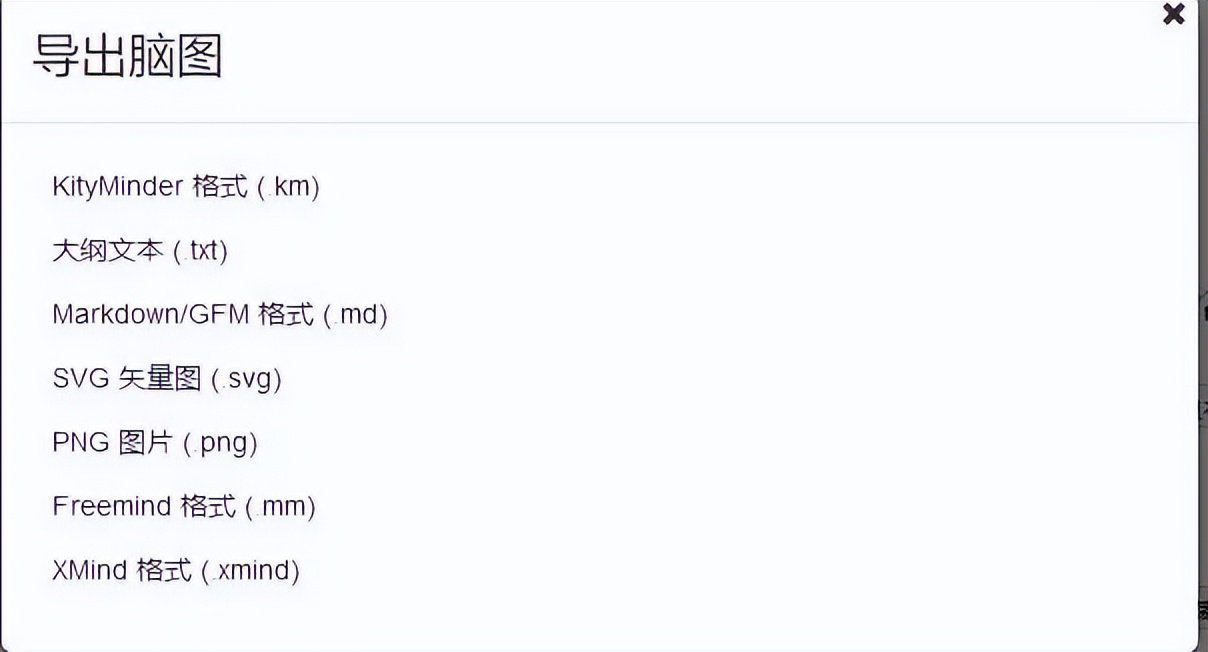The height and width of the screenshot is (652, 1208).
Task: Click the .km file format entry
Action: tap(185, 187)
